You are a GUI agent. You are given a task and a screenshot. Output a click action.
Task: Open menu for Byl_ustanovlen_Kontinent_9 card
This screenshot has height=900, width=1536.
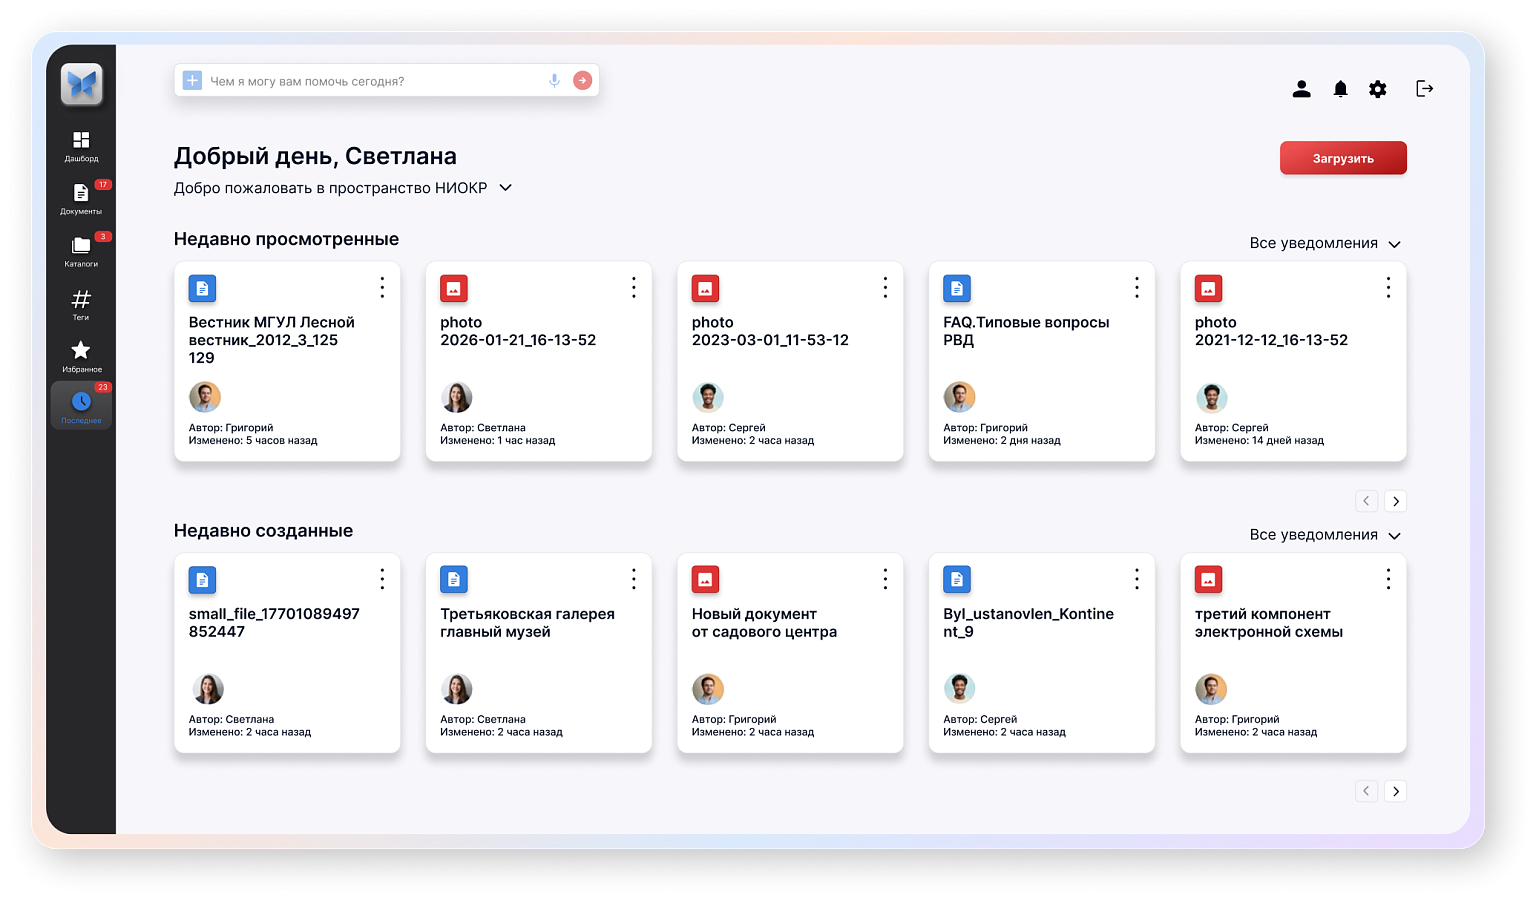click(x=1137, y=579)
